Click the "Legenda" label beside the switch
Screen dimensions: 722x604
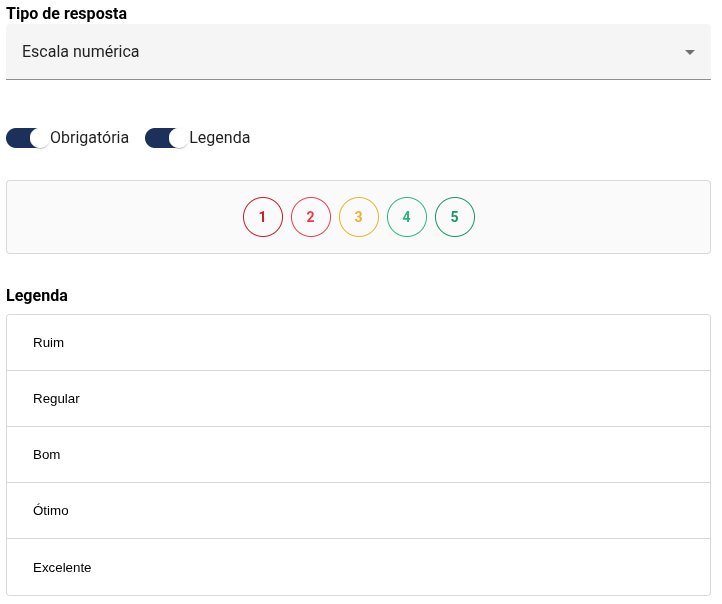219,138
